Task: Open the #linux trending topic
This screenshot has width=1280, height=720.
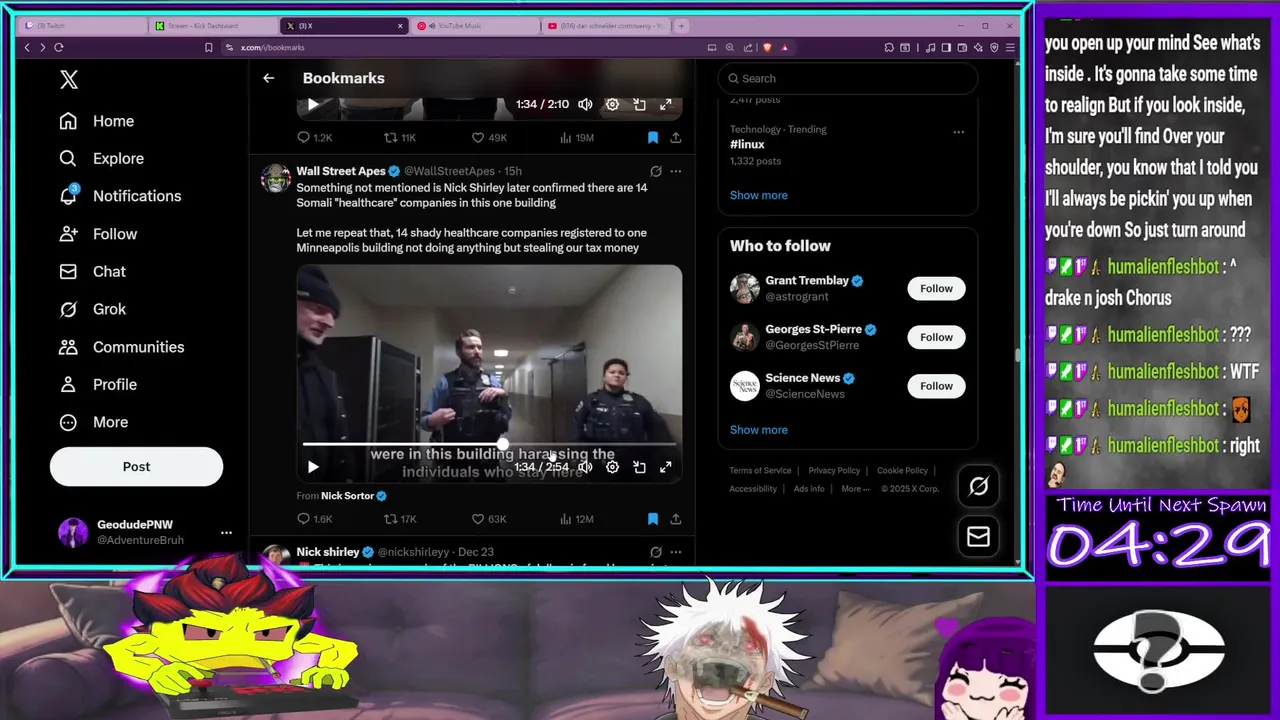Action: point(747,144)
